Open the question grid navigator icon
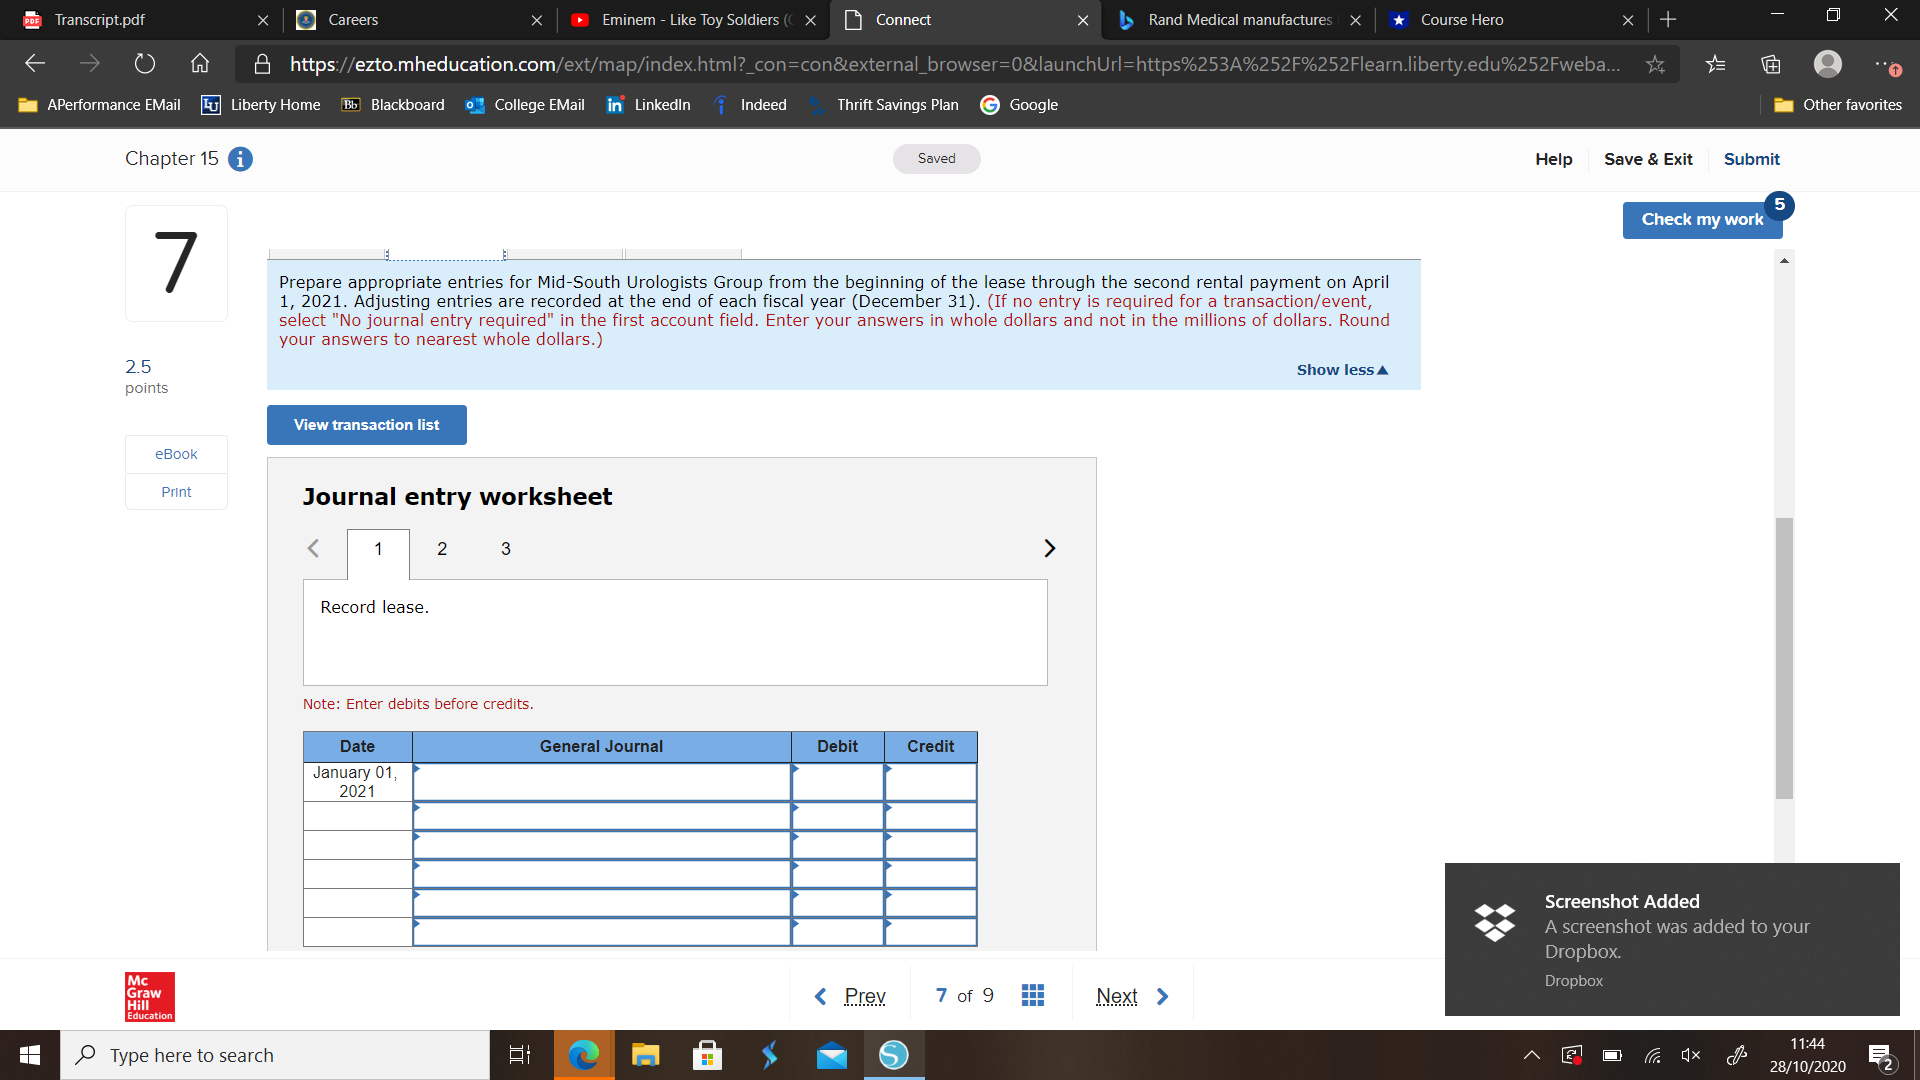Screen dimensions: 1920x1080 [1033, 995]
